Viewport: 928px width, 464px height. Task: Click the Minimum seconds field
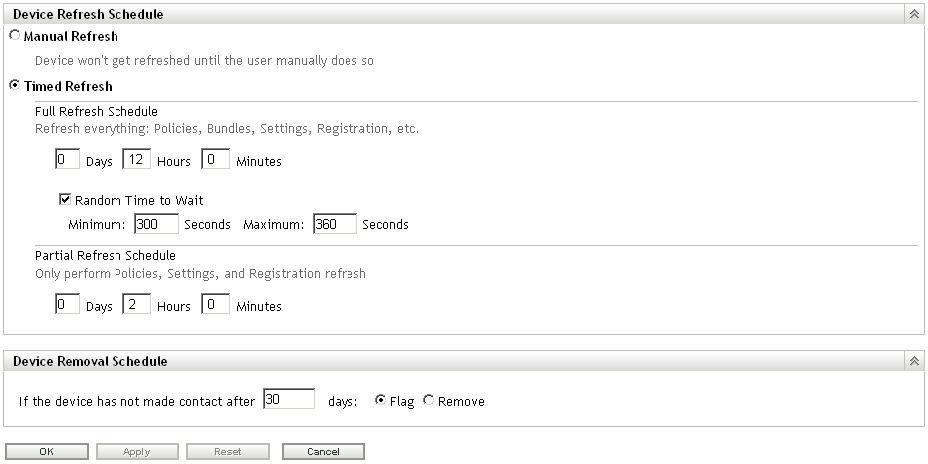pos(156,224)
